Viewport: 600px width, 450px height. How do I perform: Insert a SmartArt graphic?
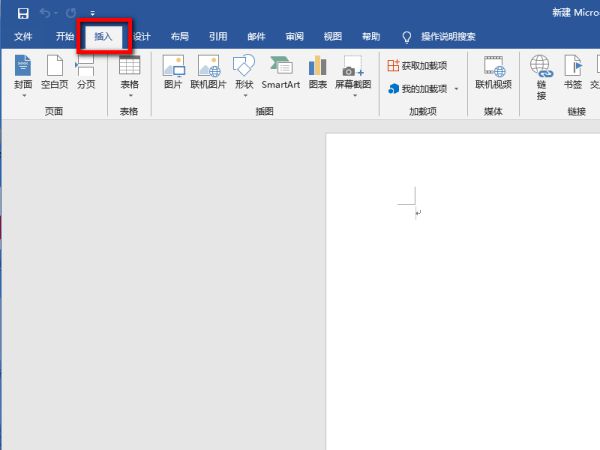click(x=280, y=72)
